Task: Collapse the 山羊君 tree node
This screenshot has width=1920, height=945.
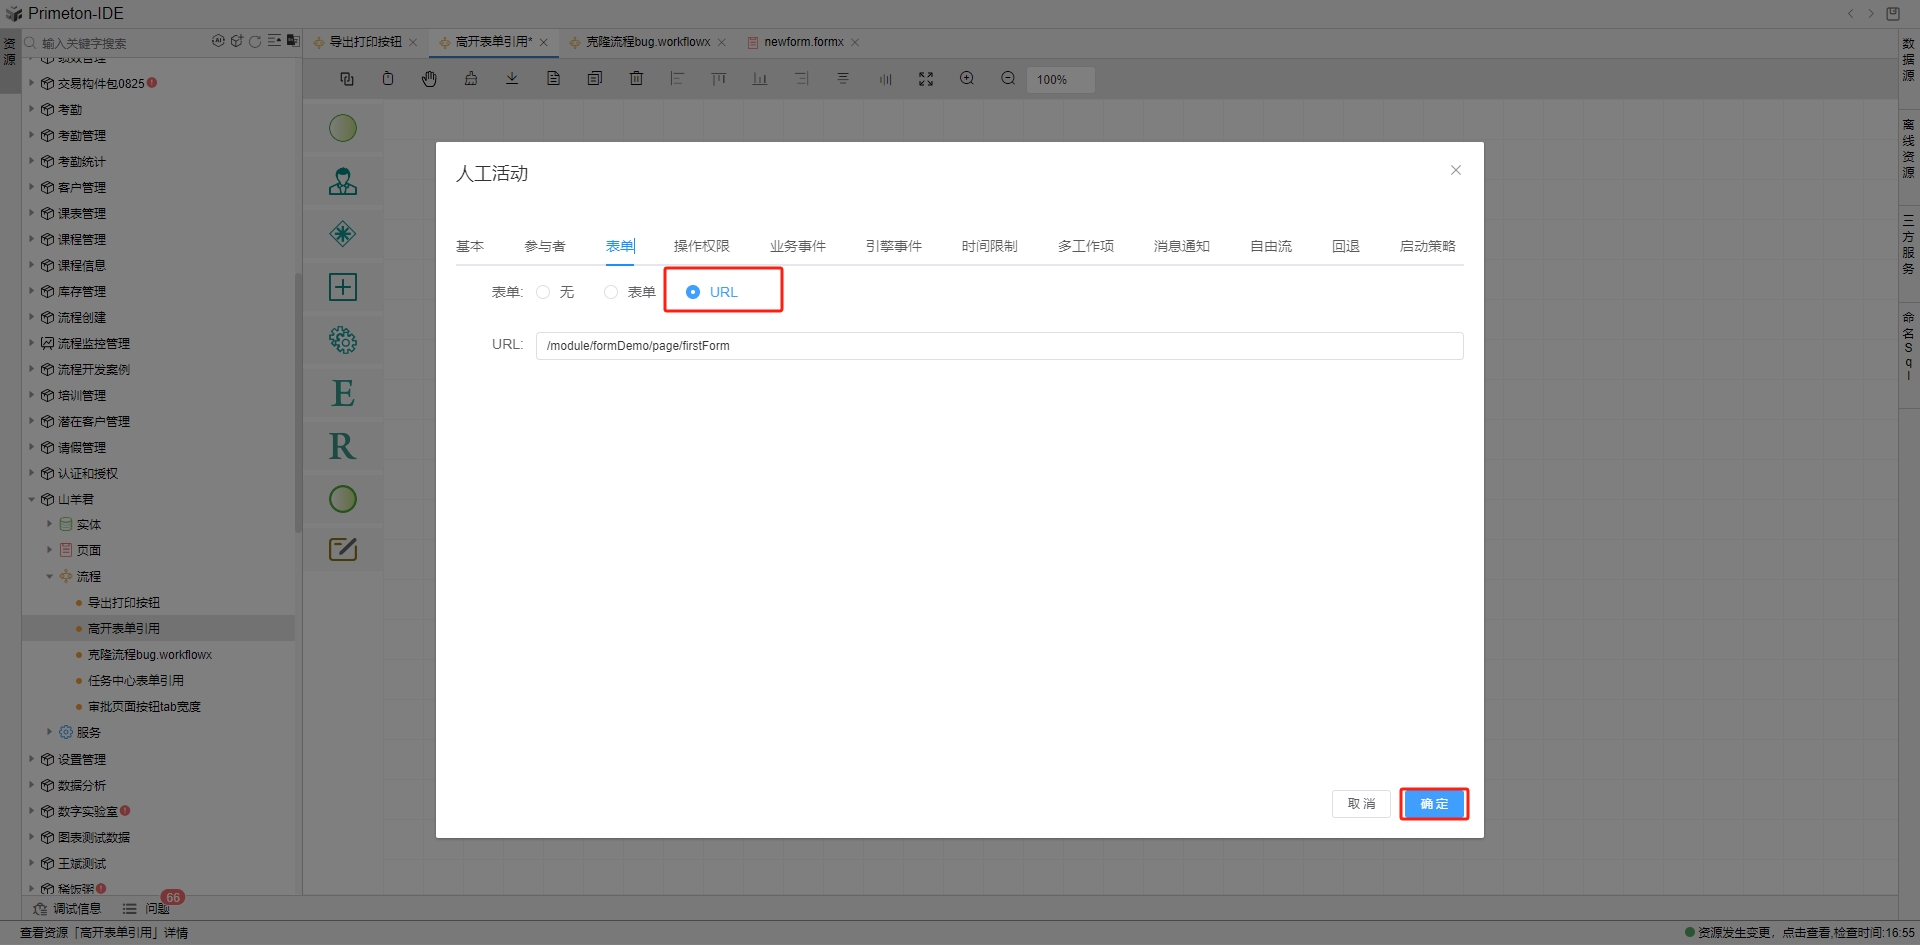Action: 32,499
